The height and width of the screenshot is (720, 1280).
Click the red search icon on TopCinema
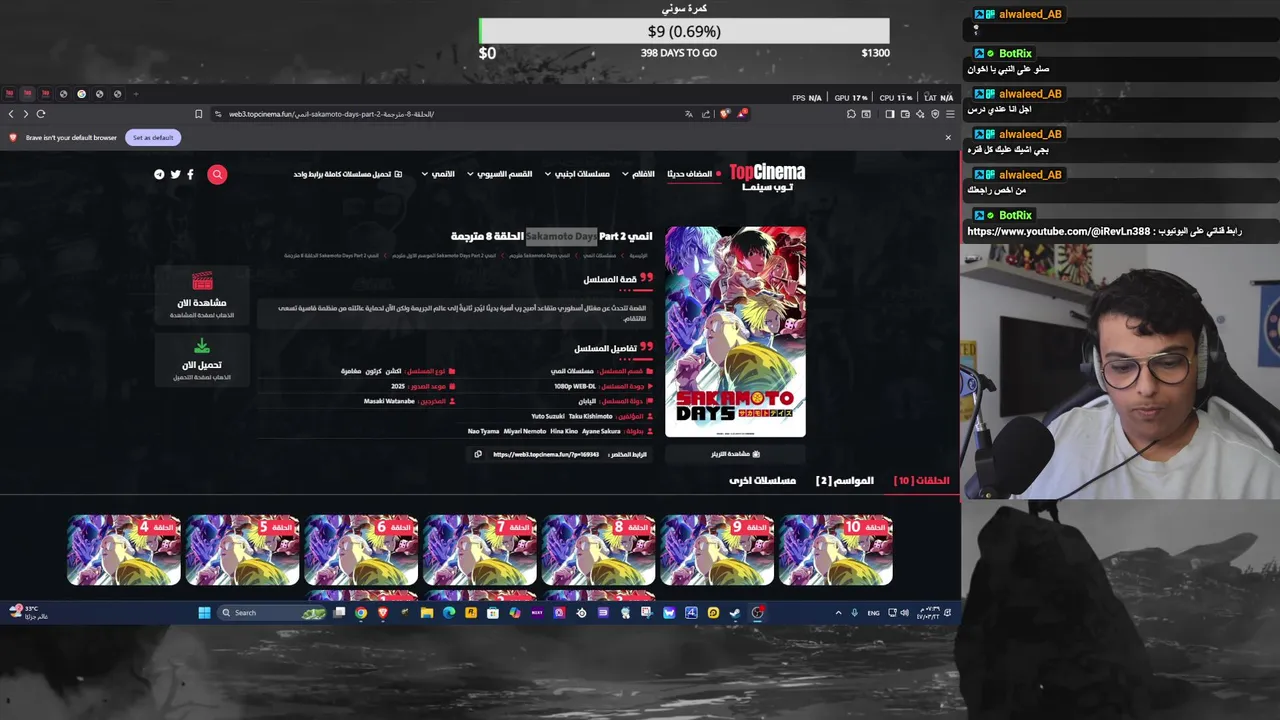[x=217, y=174]
